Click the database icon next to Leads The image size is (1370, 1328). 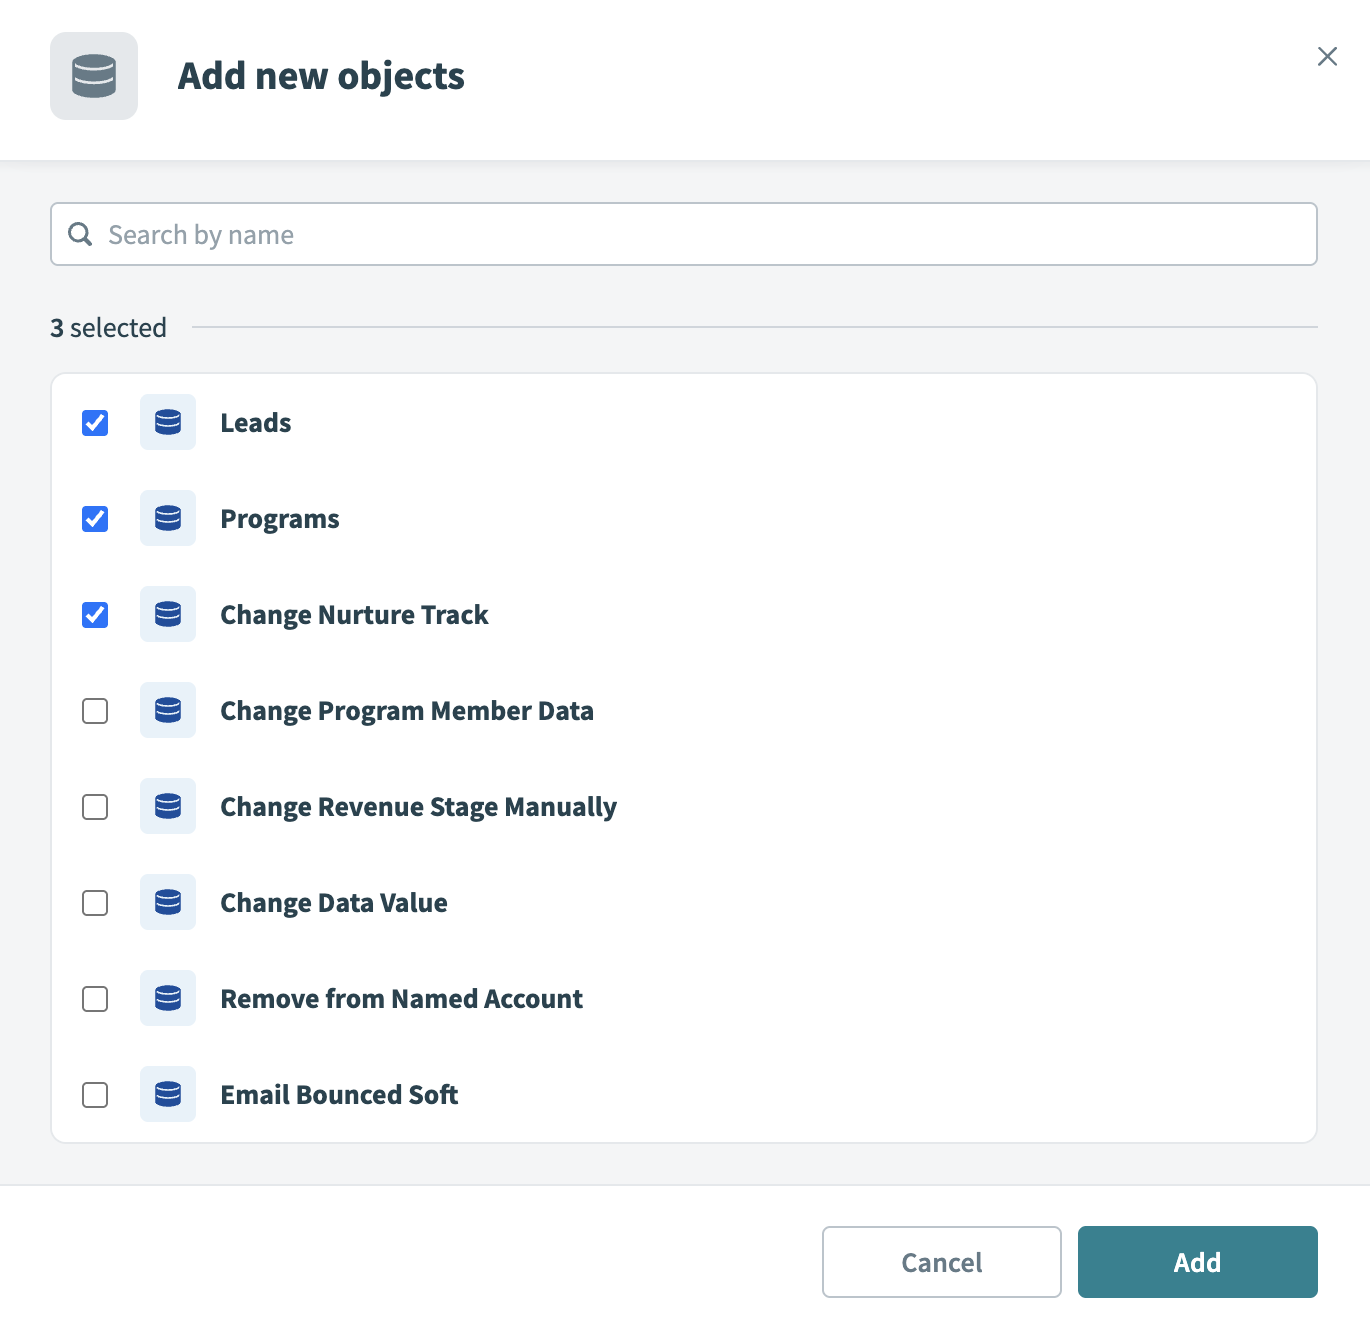click(168, 422)
